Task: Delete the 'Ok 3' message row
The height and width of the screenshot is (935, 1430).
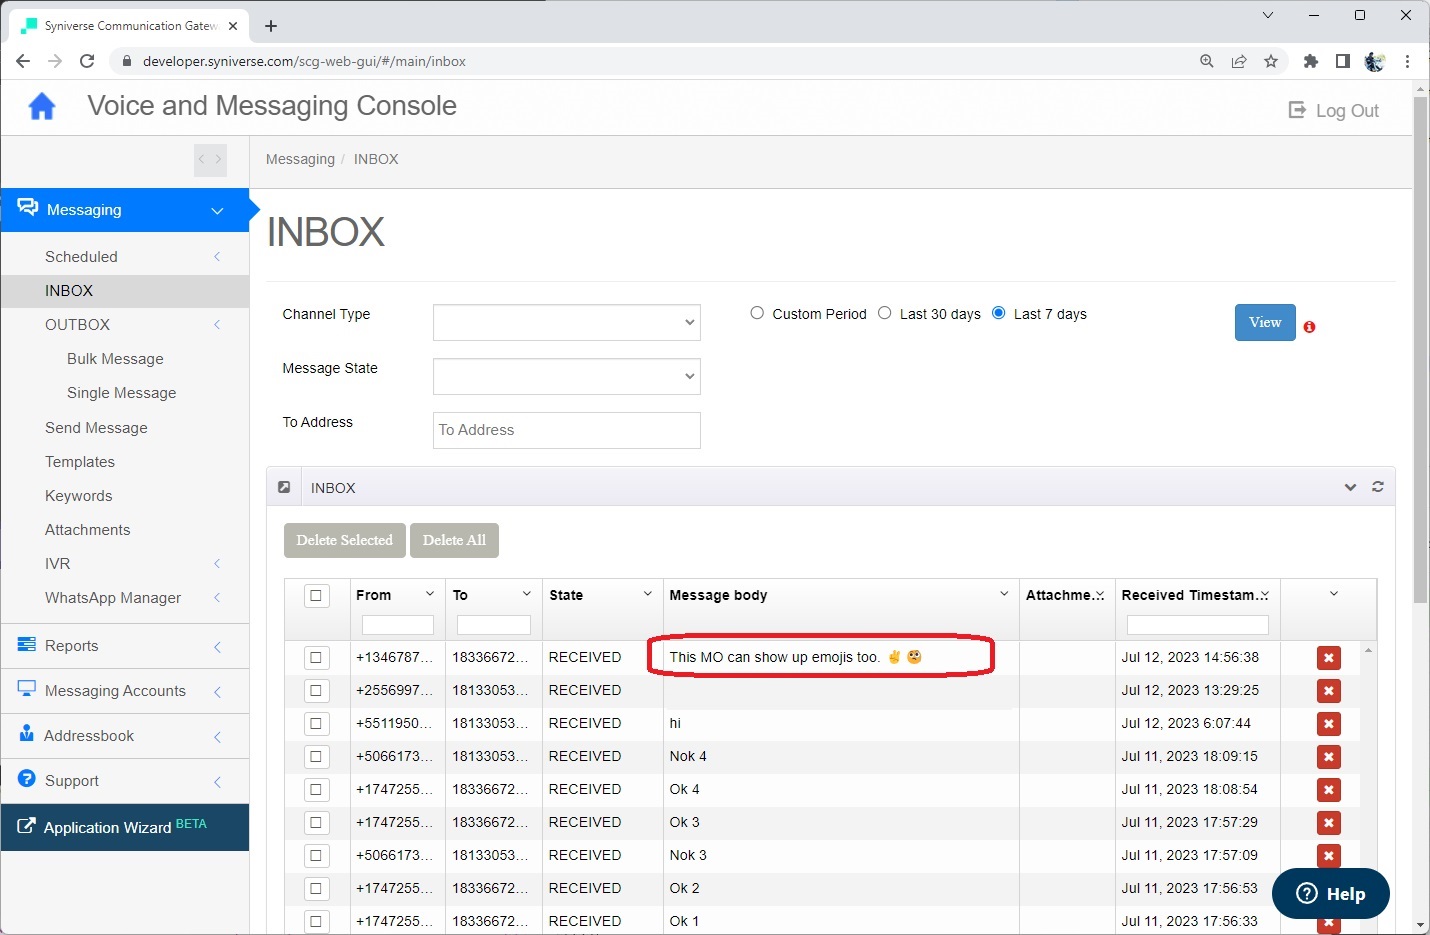Action: click(1328, 823)
